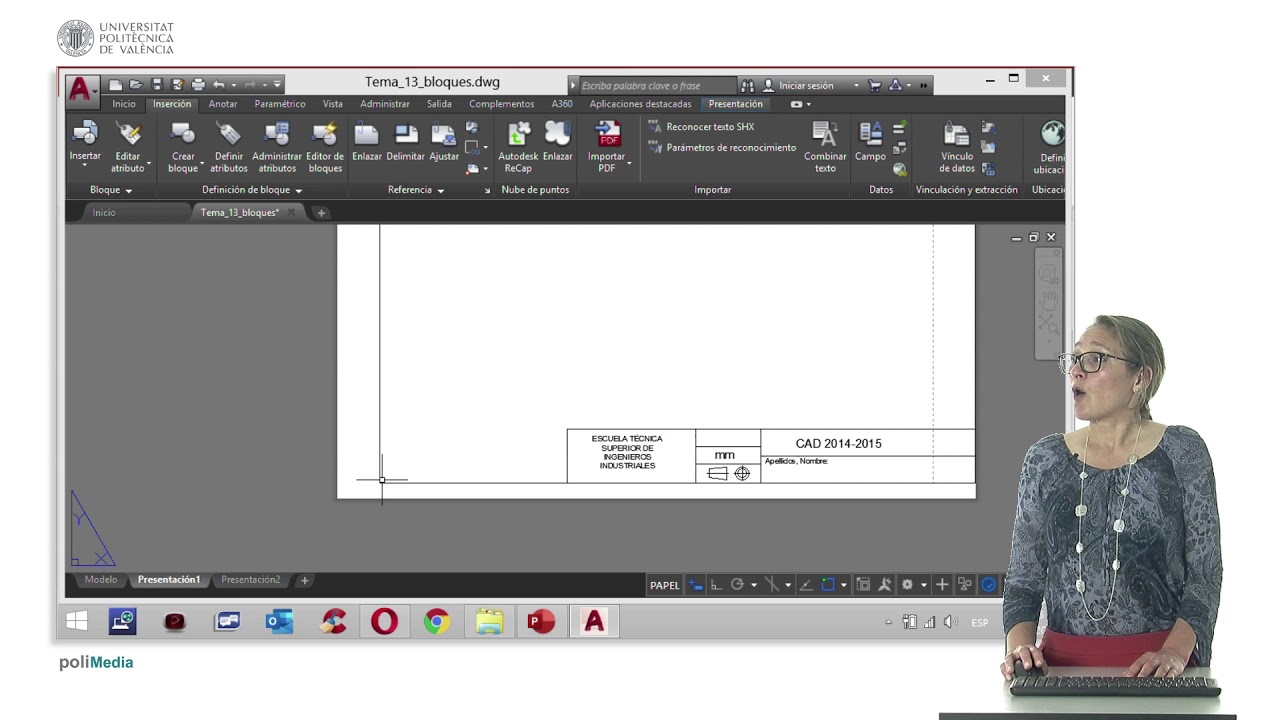
Task: Select the Combinar texto tool
Action: 825,147
